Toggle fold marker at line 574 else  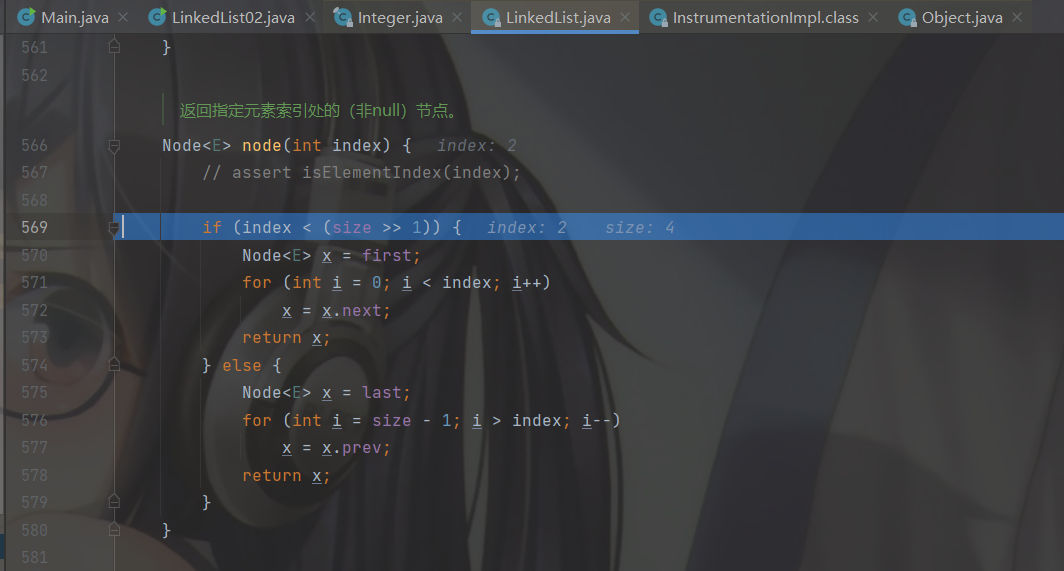pos(114,365)
